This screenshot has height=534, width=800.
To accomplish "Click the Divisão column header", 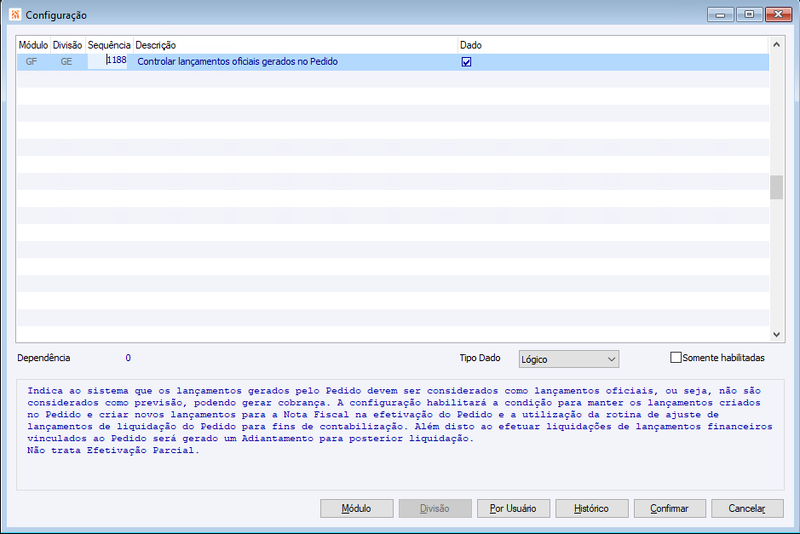I will pyautogui.click(x=68, y=45).
